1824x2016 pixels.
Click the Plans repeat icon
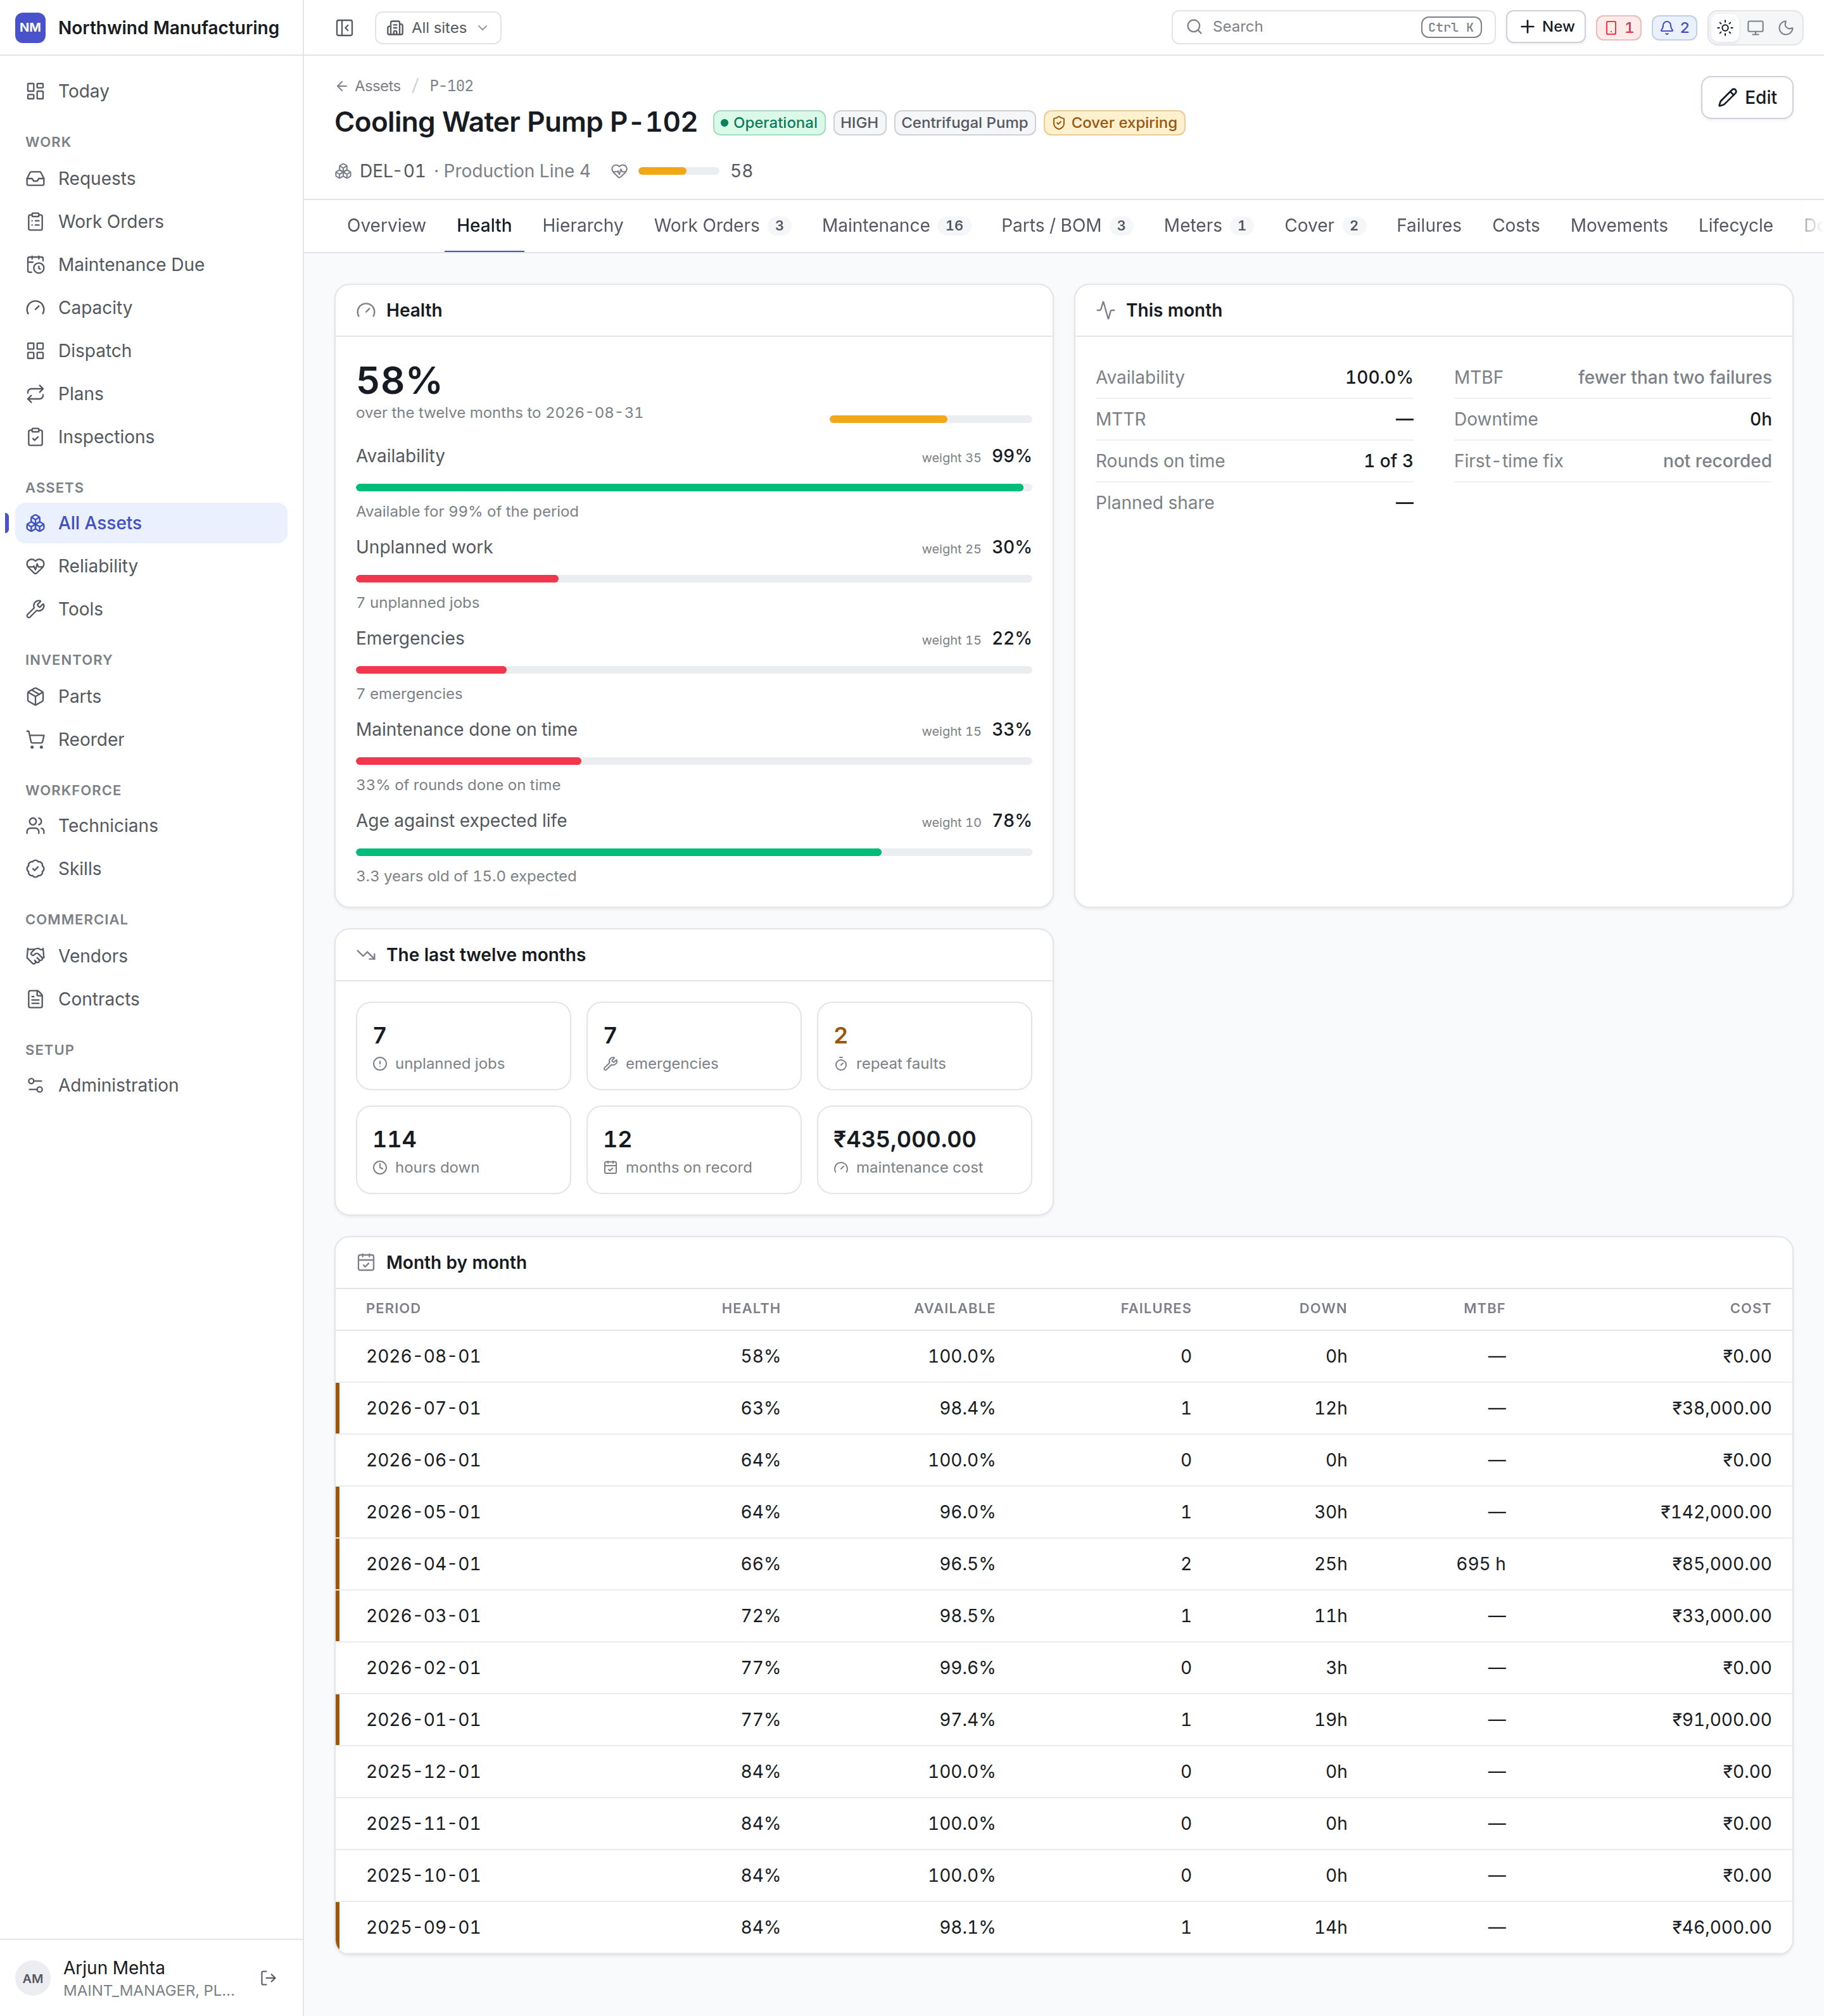tap(36, 393)
